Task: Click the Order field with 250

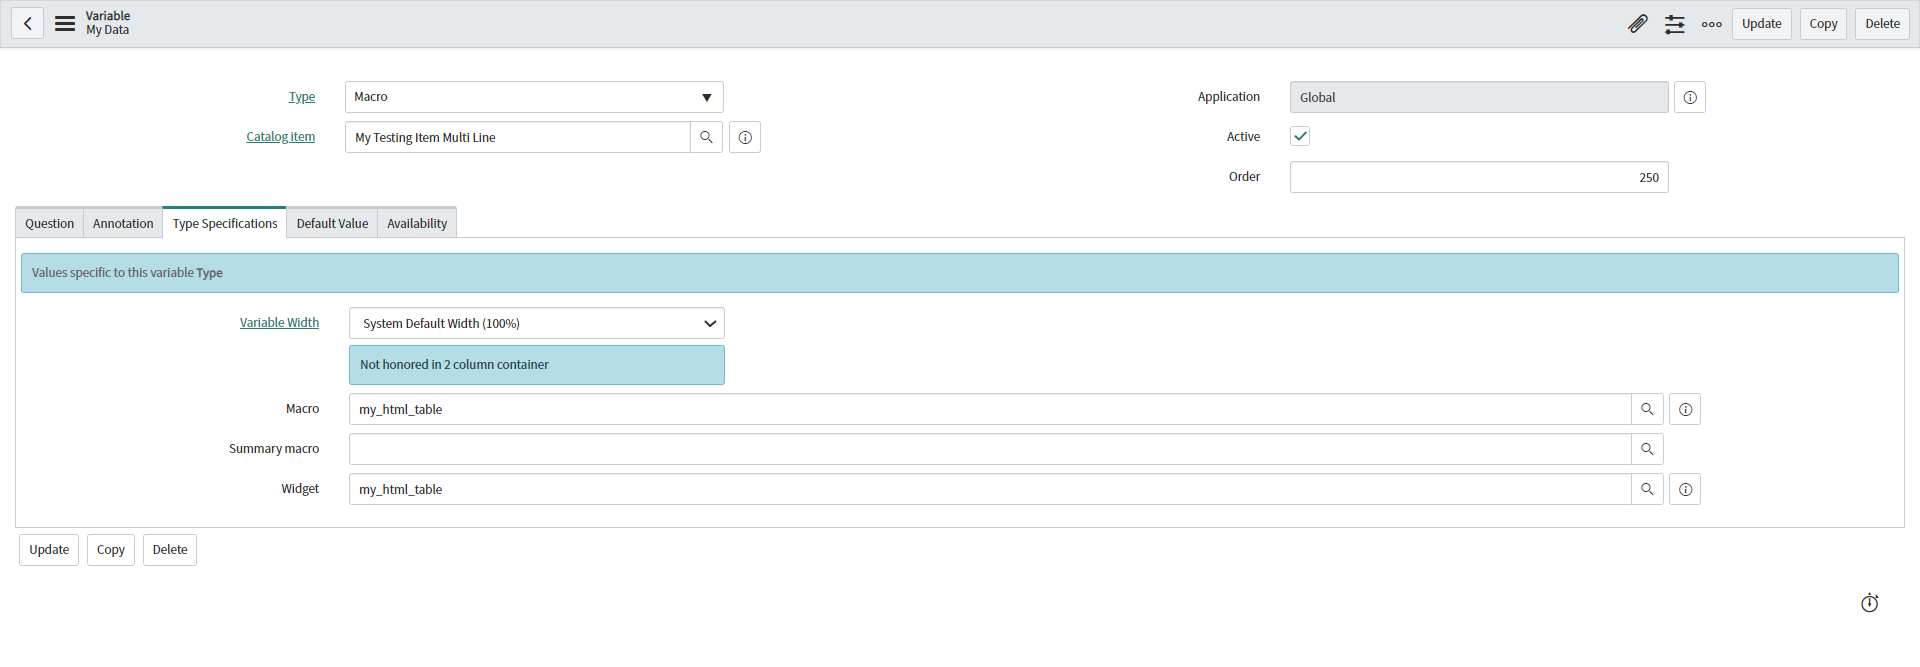Action: pyautogui.click(x=1479, y=177)
